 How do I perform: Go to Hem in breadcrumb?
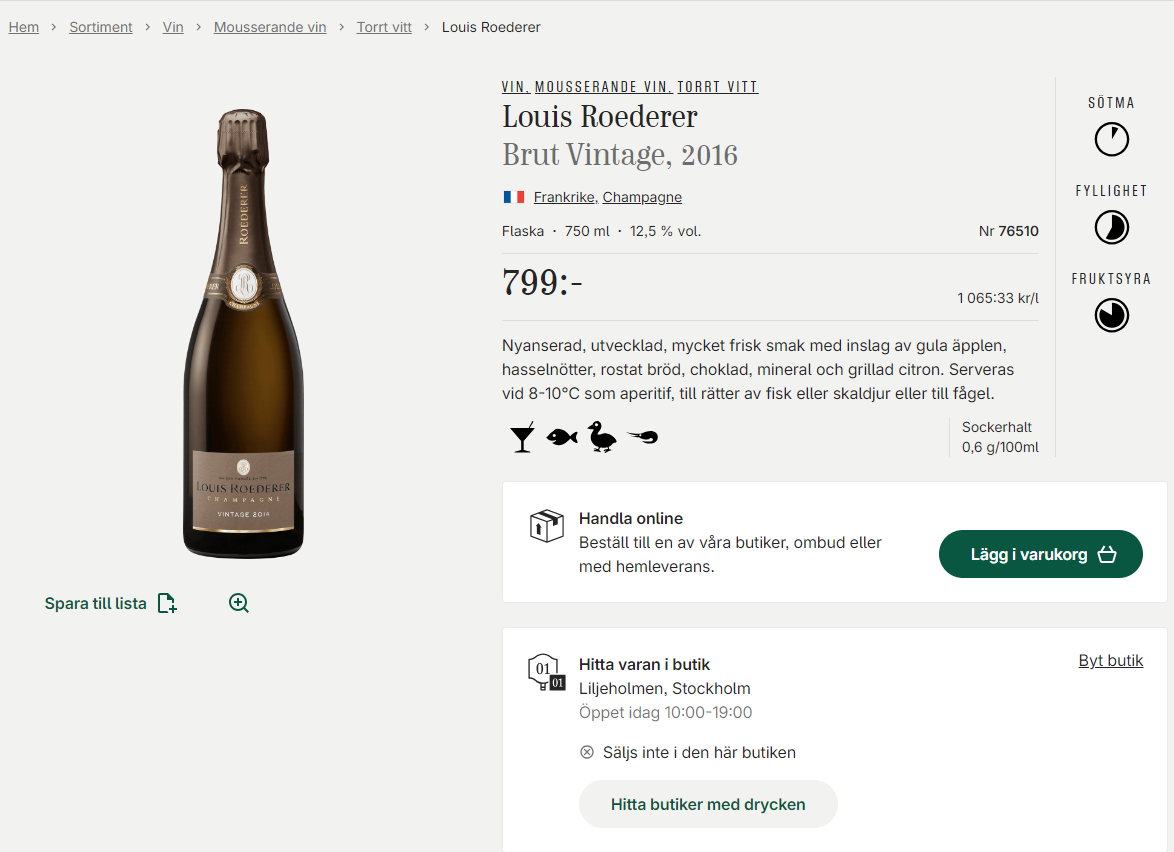[x=24, y=27]
